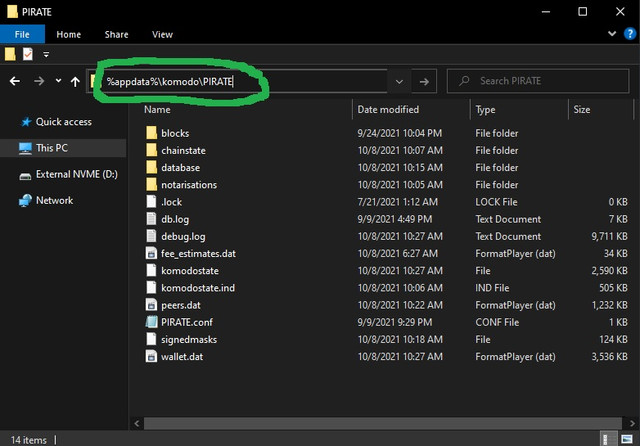Sort by Size column header
This screenshot has height=446, width=640.
click(601, 109)
